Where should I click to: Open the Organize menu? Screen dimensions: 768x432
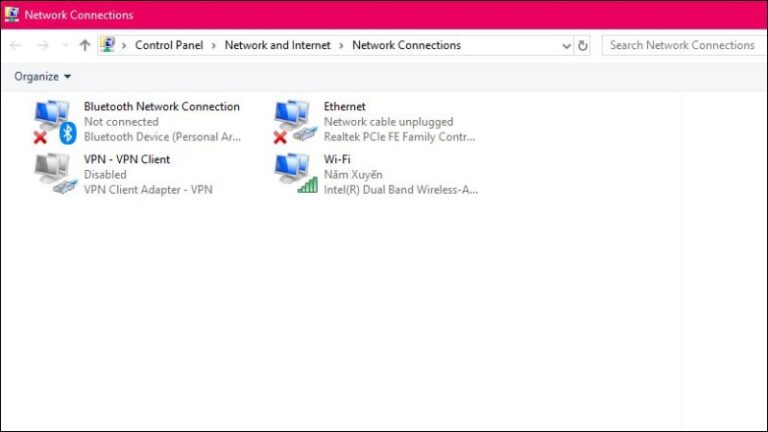pyautogui.click(x=42, y=76)
